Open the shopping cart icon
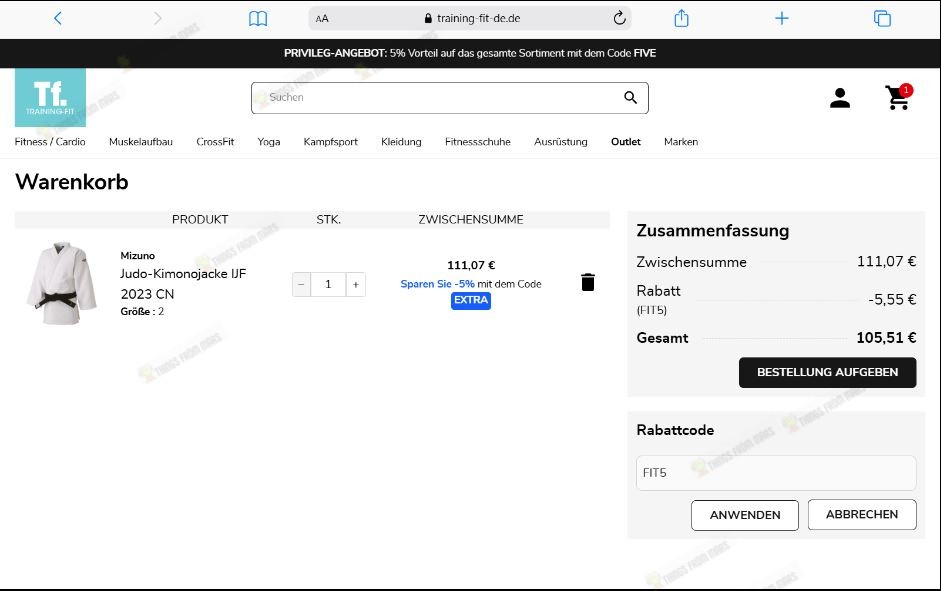The image size is (941, 591). [897, 98]
